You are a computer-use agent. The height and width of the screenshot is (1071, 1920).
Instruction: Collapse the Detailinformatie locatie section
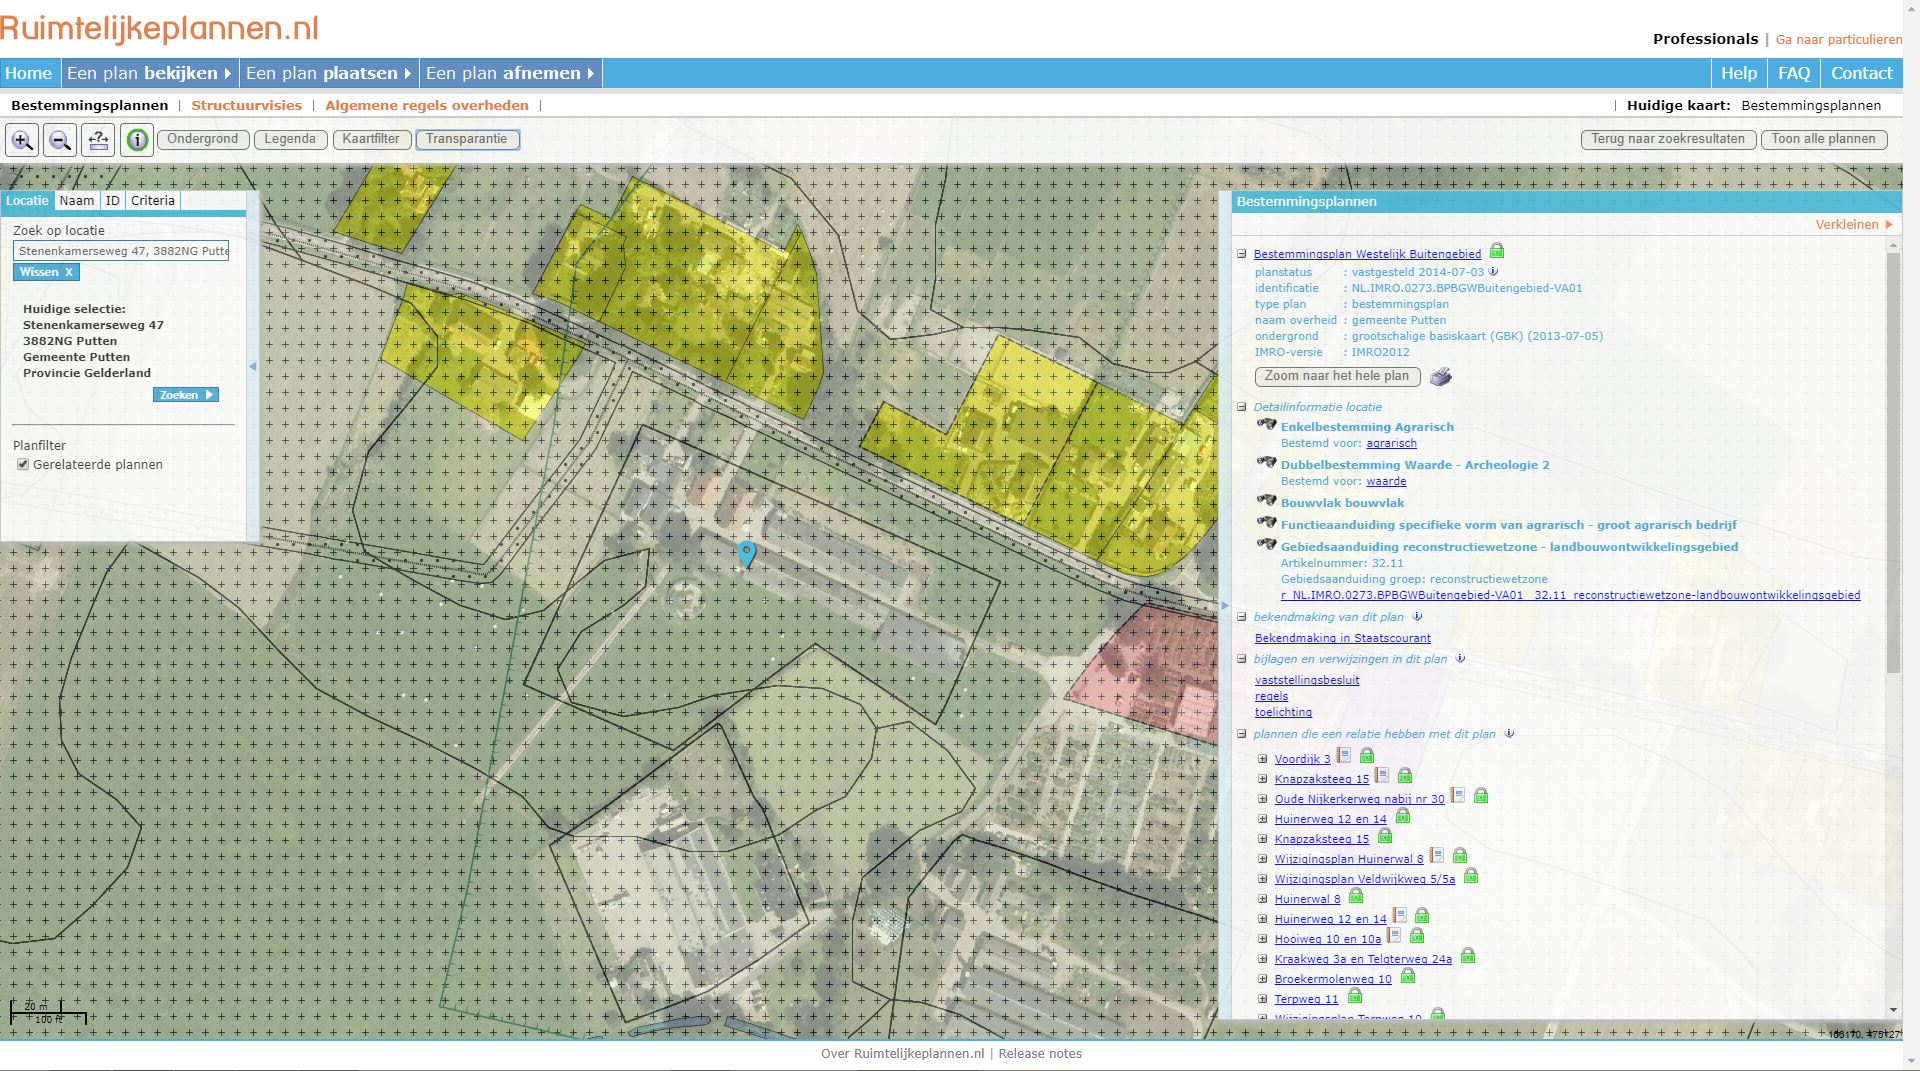(x=1242, y=407)
